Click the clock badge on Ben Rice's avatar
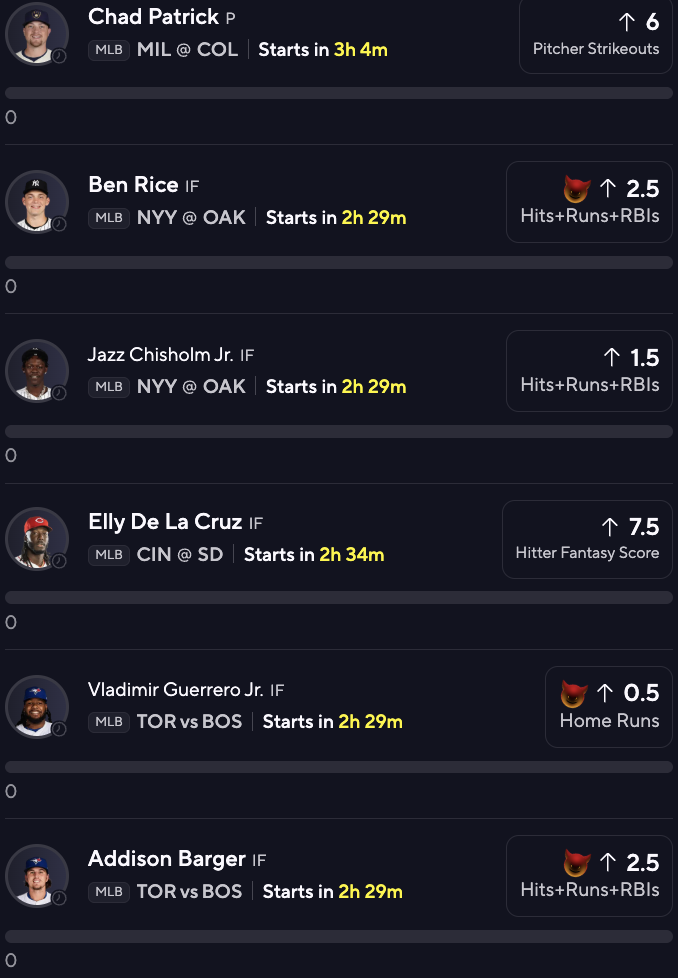 59,224
